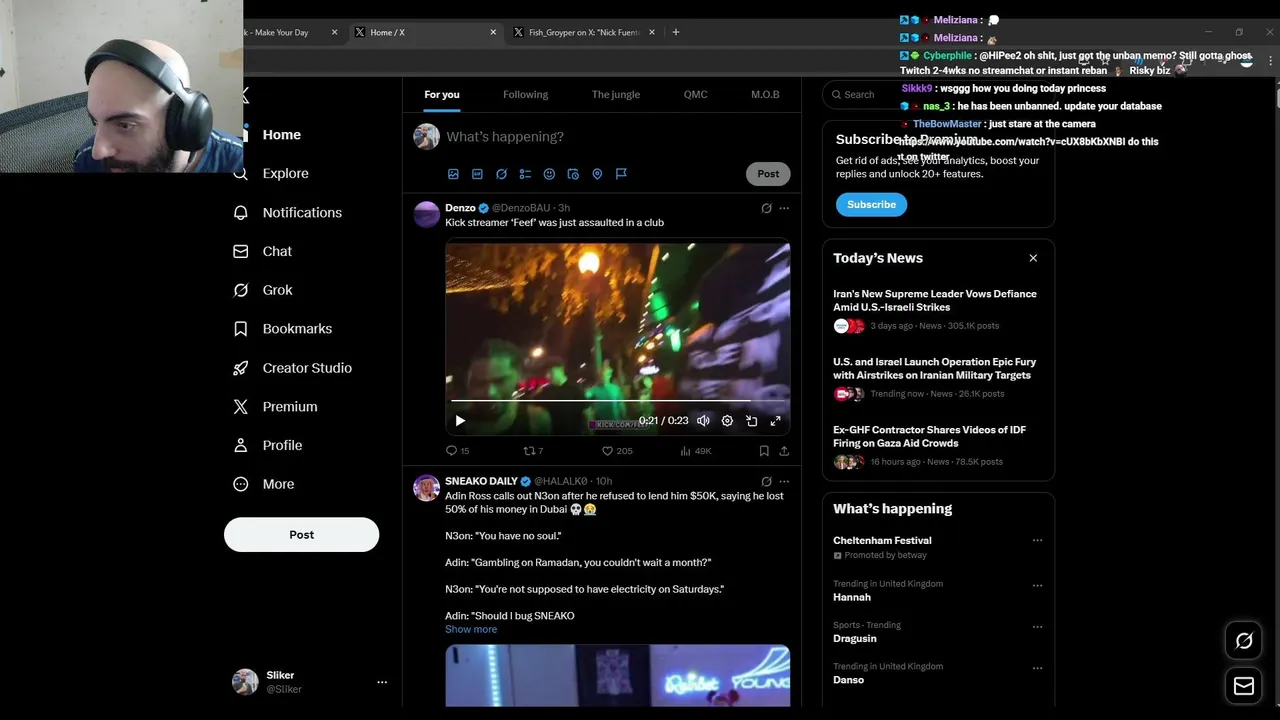
Task: Switch to the Following tab
Action: coord(525,94)
